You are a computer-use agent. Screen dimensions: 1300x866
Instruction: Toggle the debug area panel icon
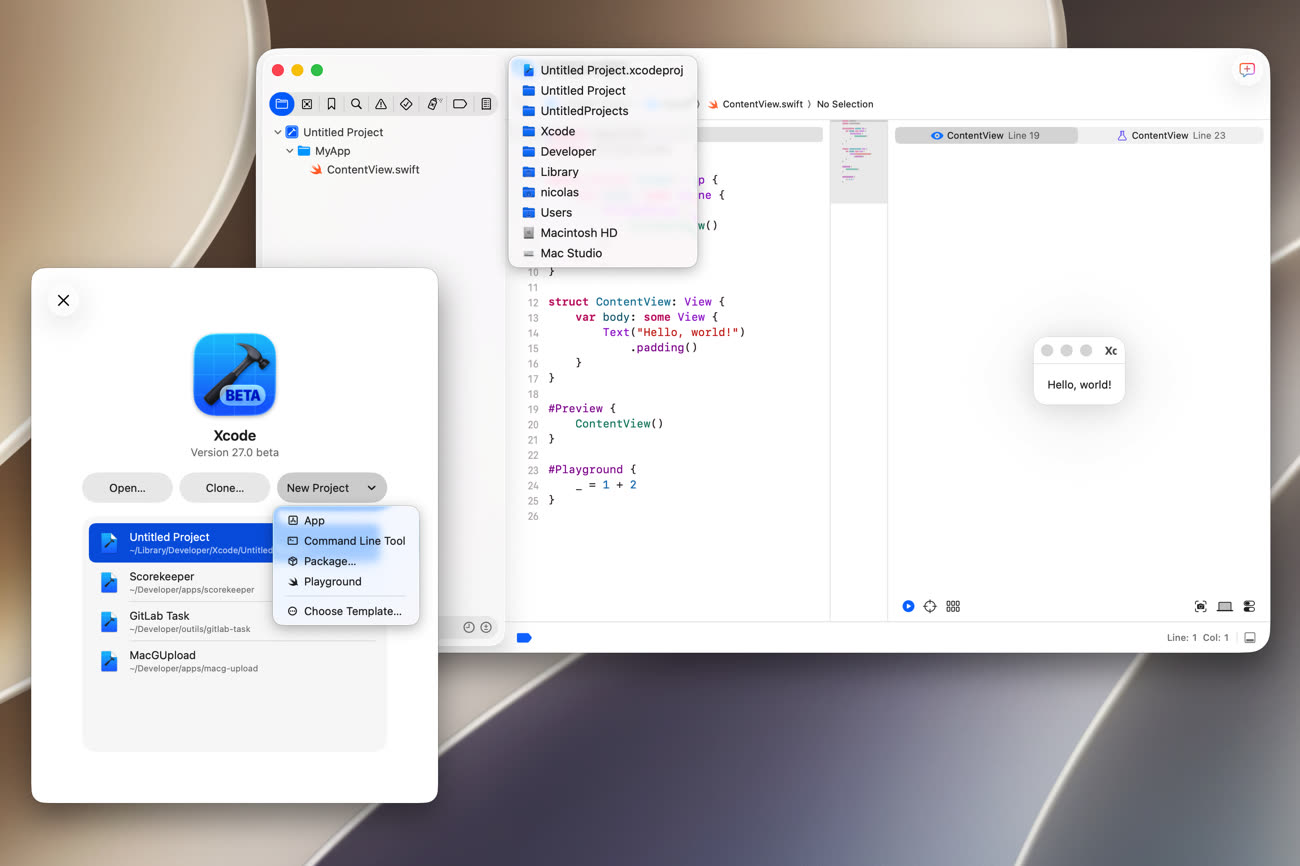pyautogui.click(x=1249, y=638)
